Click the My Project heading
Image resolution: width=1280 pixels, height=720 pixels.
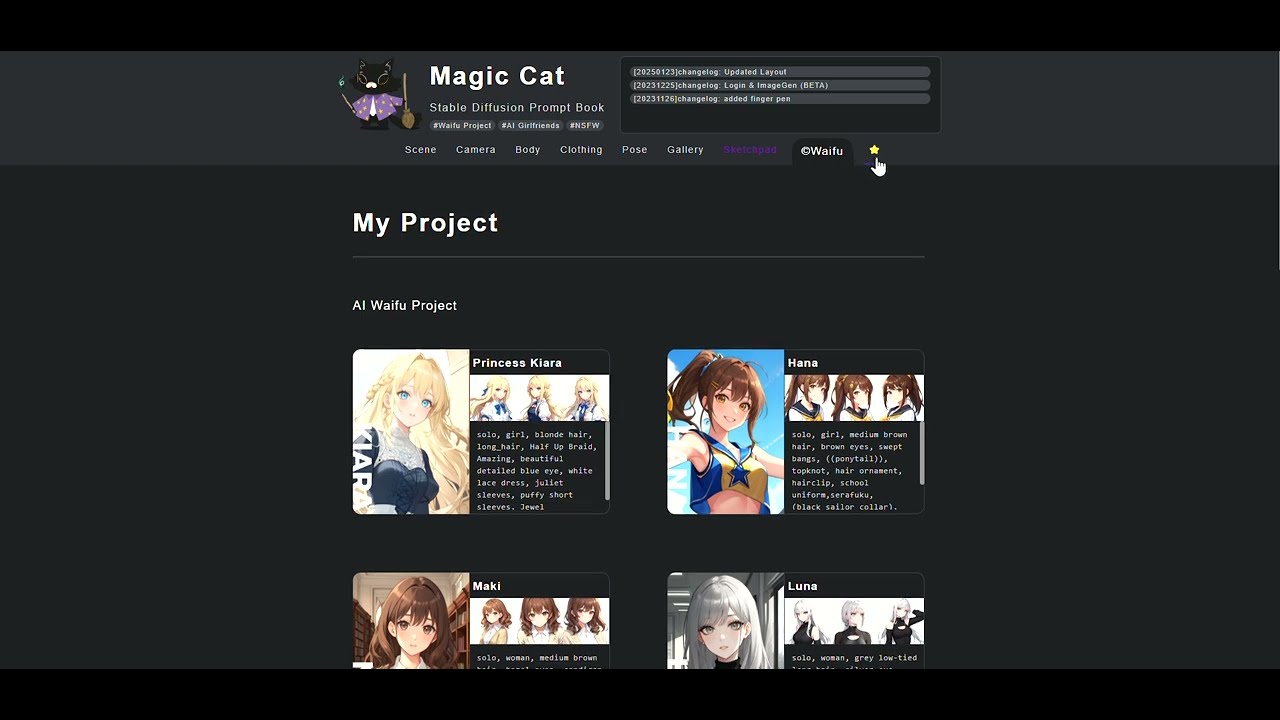coord(425,223)
